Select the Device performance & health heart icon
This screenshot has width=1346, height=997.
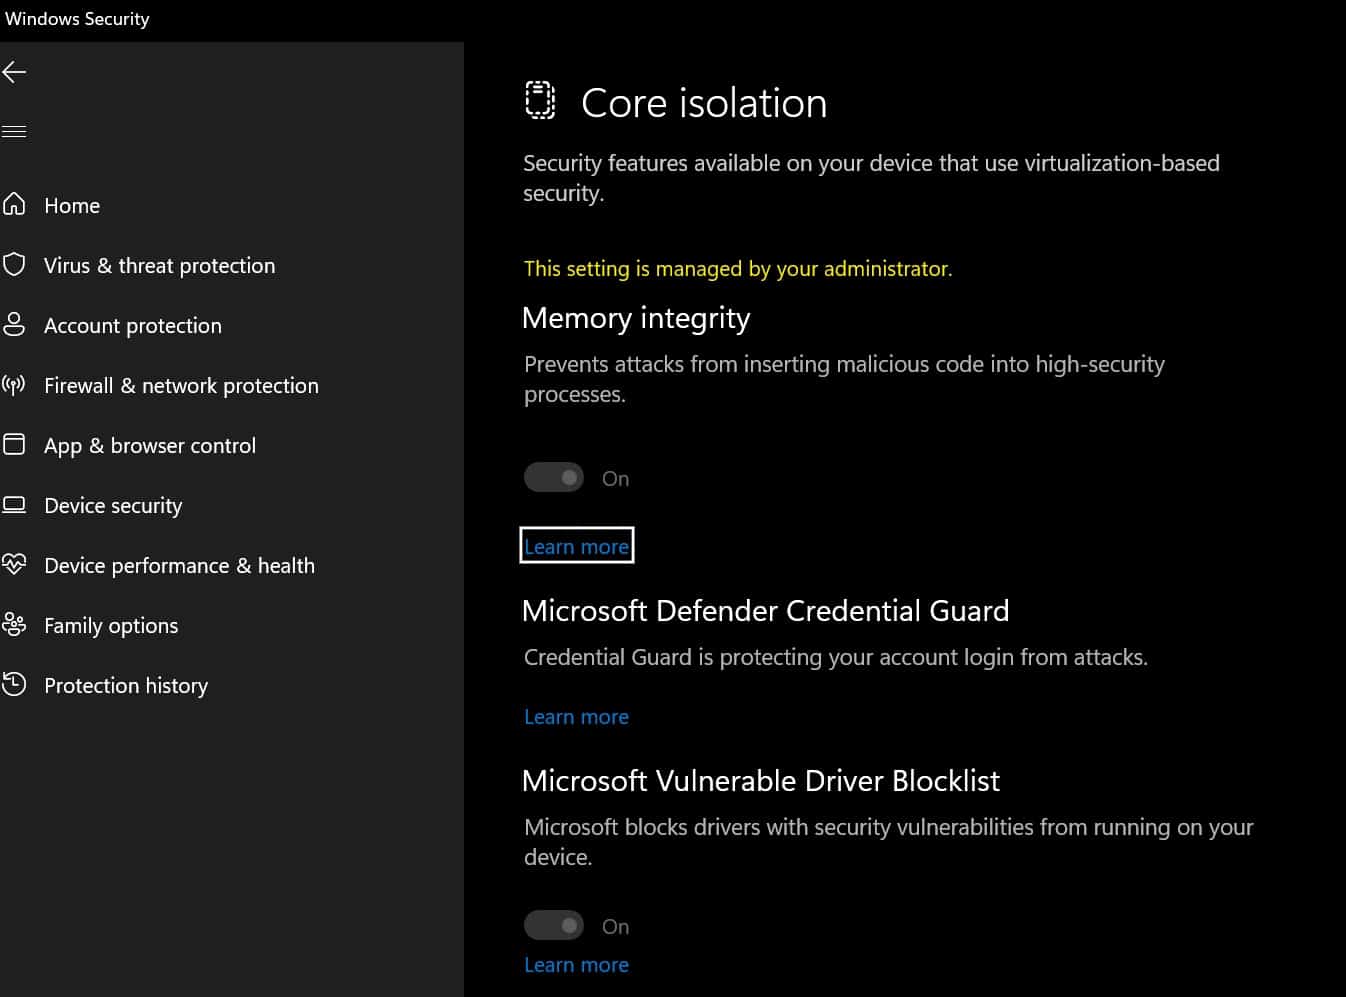coord(15,564)
